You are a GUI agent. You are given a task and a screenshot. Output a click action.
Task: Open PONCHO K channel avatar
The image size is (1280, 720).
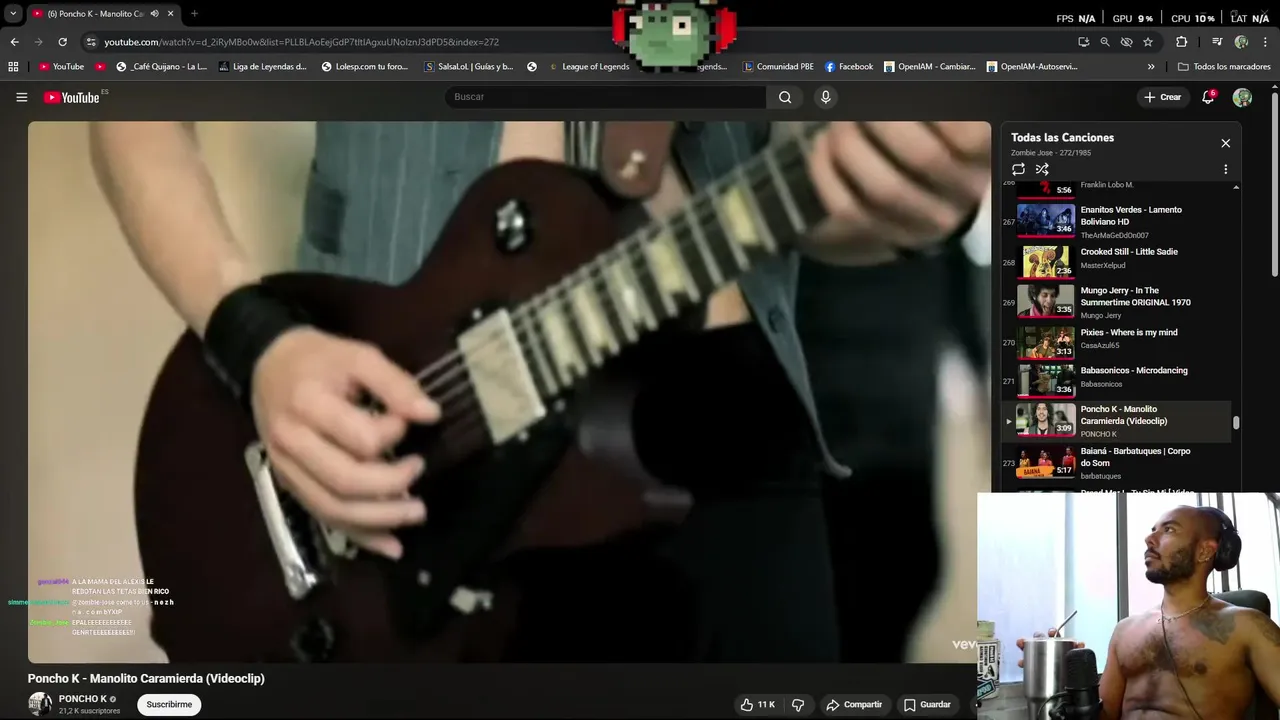pyautogui.click(x=40, y=705)
